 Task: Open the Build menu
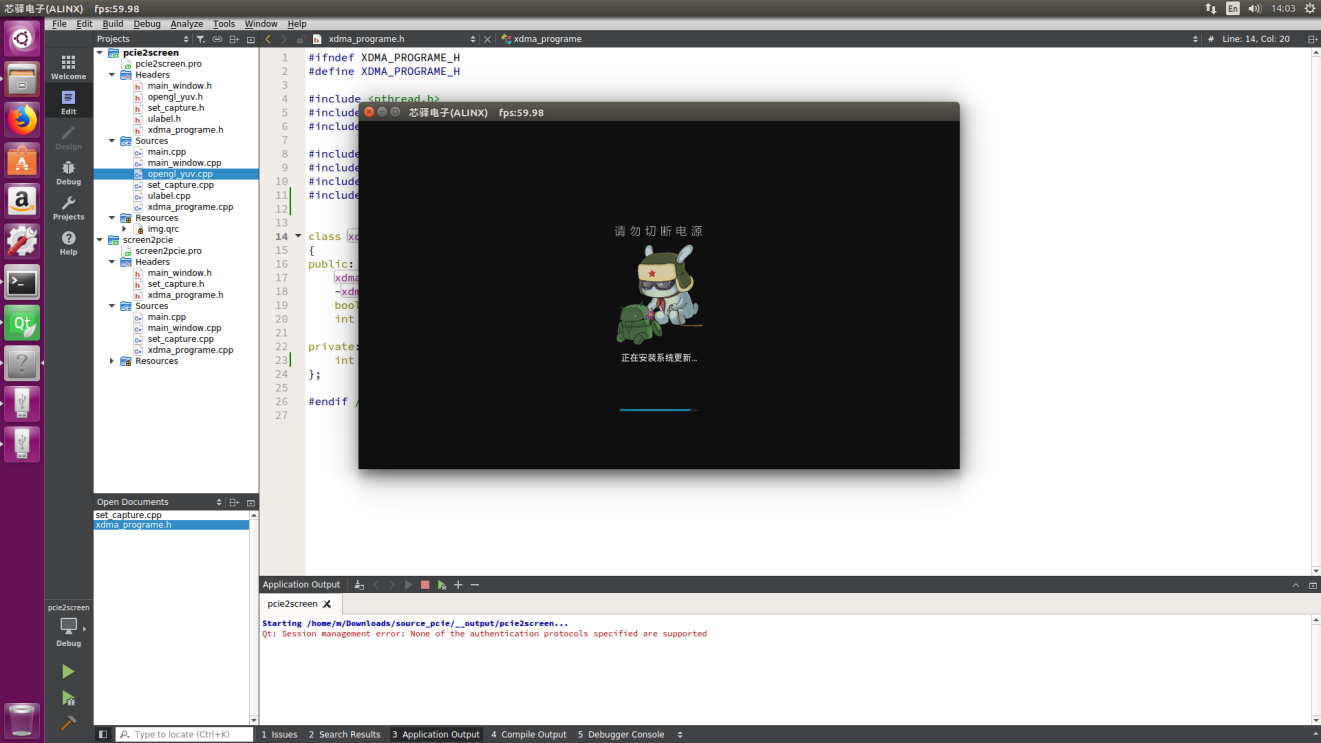point(113,24)
